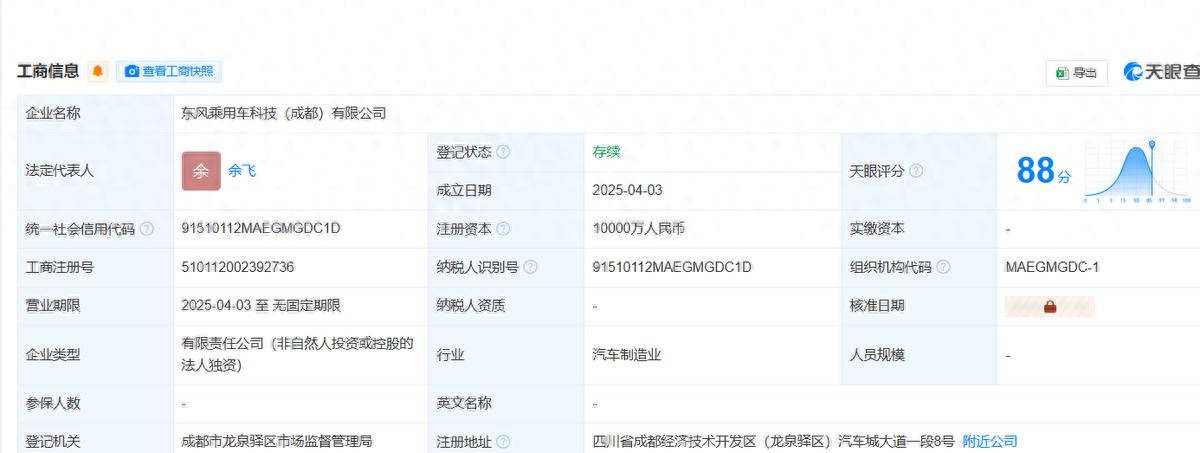Click the score distribution chart

point(1138,172)
